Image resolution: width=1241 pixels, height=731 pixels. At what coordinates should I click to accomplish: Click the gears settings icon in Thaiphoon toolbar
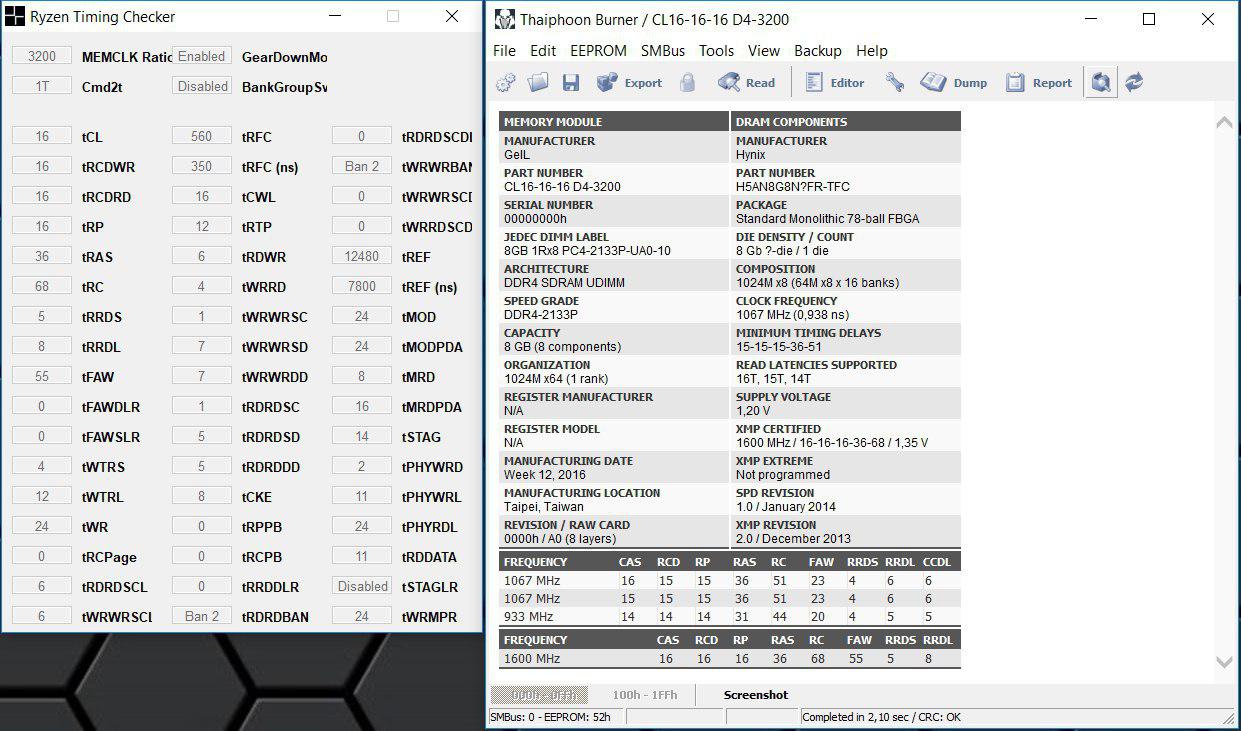tap(506, 83)
